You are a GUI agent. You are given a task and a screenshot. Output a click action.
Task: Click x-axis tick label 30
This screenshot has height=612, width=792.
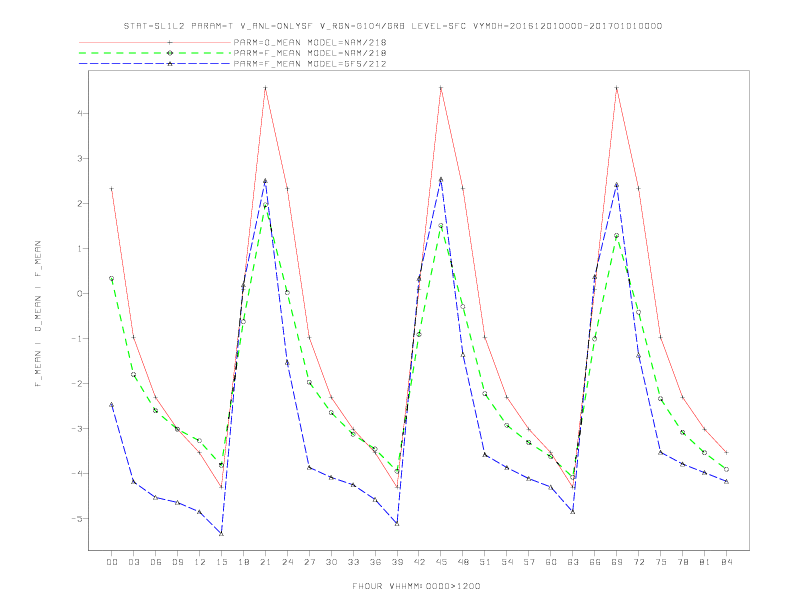coord(331,562)
